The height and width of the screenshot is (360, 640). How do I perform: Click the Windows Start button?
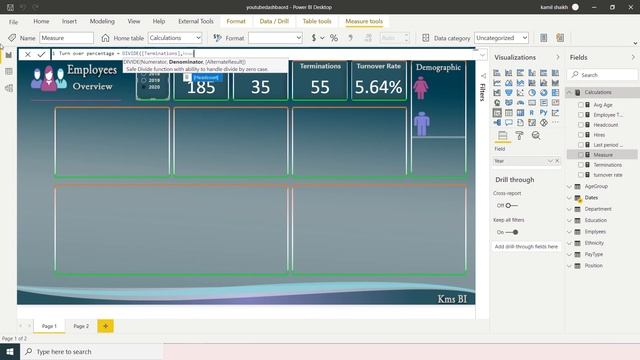pos(10,351)
